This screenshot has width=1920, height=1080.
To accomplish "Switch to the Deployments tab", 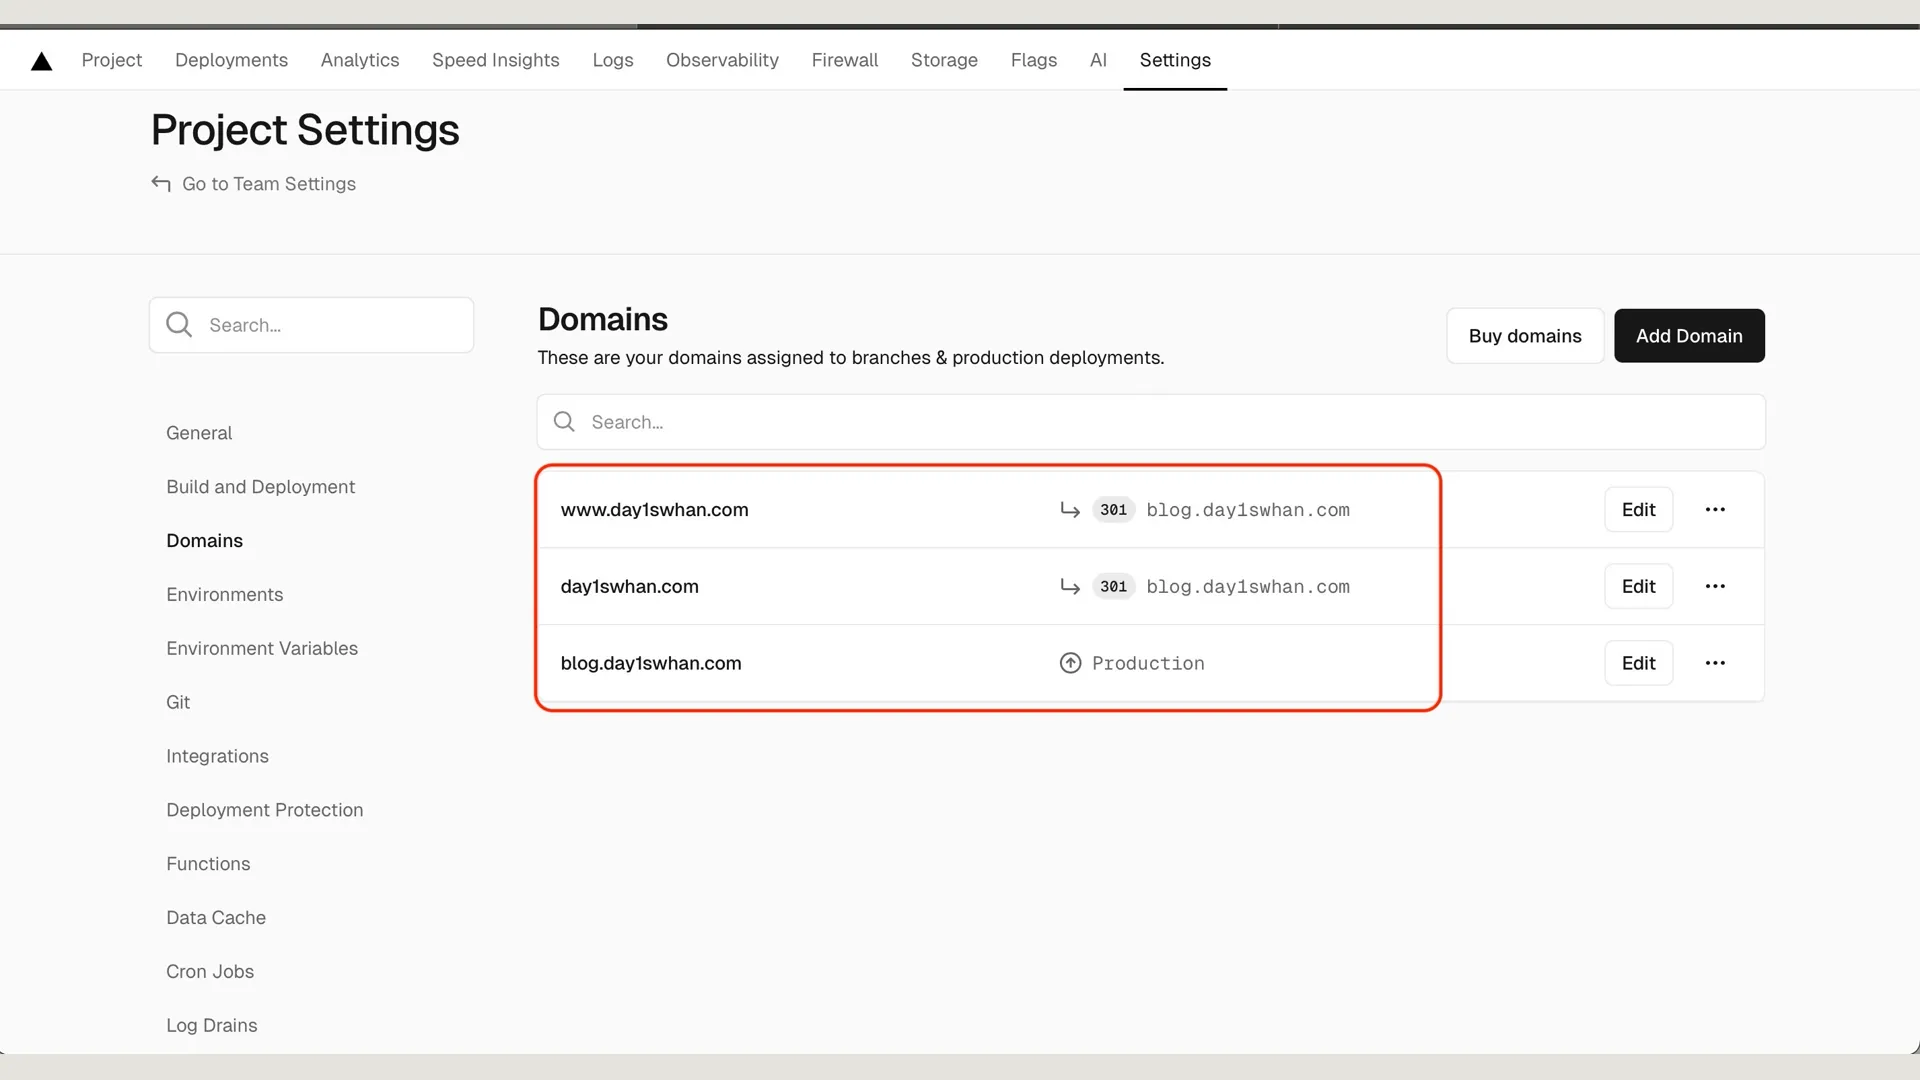I will tap(231, 60).
